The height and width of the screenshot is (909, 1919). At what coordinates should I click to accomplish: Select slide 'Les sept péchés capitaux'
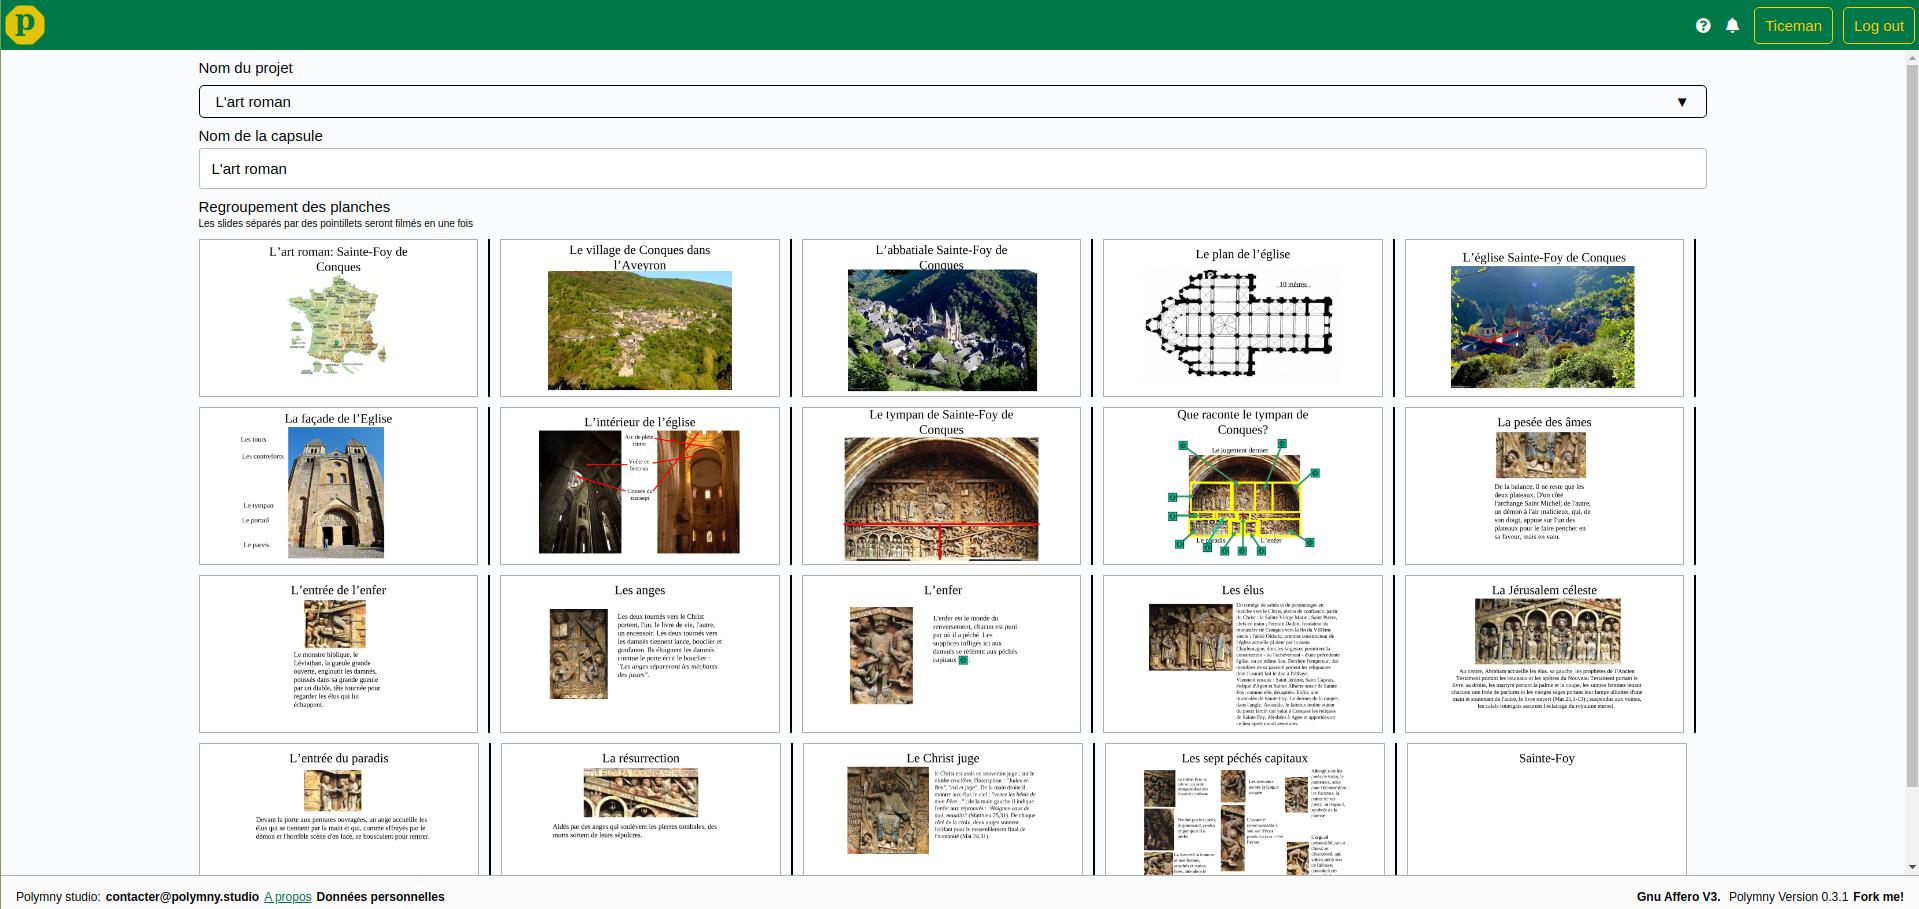click(x=1244, y=810)
